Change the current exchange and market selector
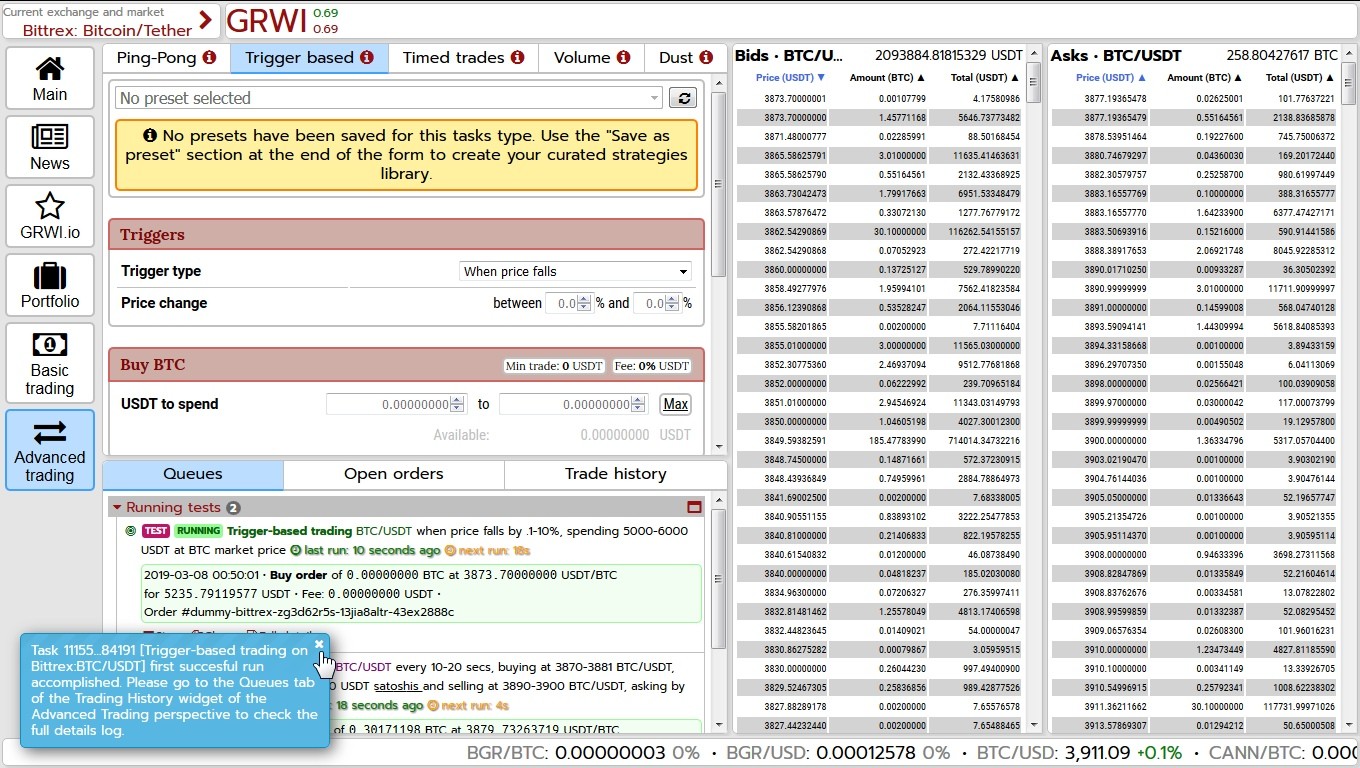1360x768 pixels. coord(110,21)
